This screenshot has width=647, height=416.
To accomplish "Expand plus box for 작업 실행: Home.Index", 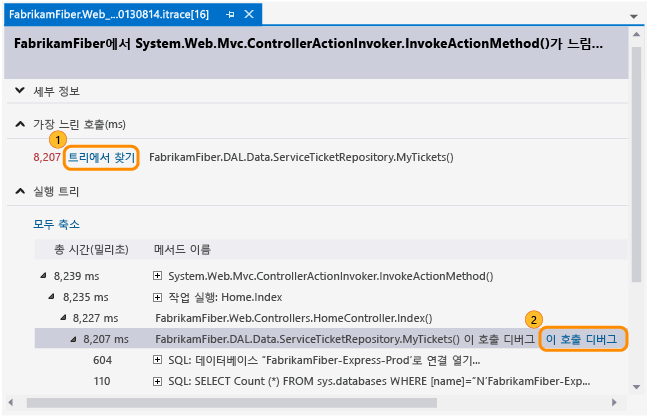I will [x=157, y=297].
